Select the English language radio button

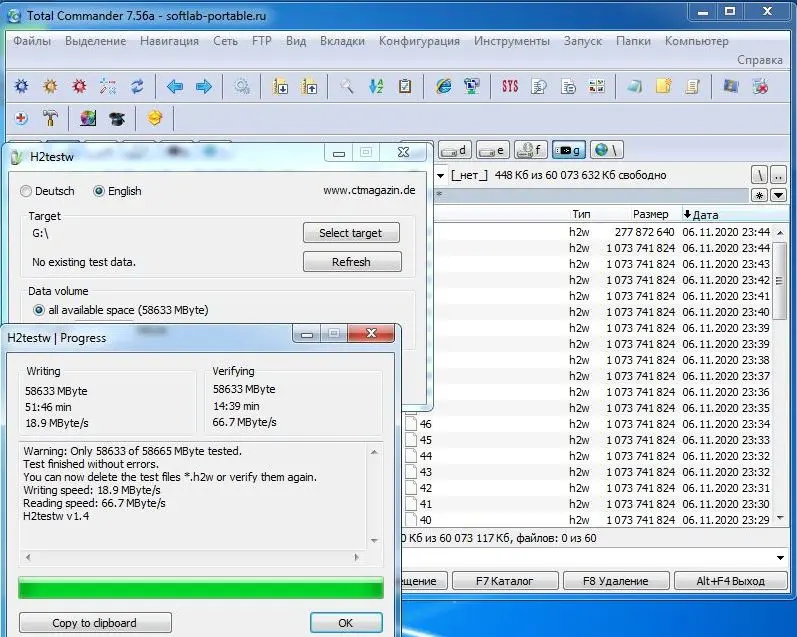(x=99, y=191)
